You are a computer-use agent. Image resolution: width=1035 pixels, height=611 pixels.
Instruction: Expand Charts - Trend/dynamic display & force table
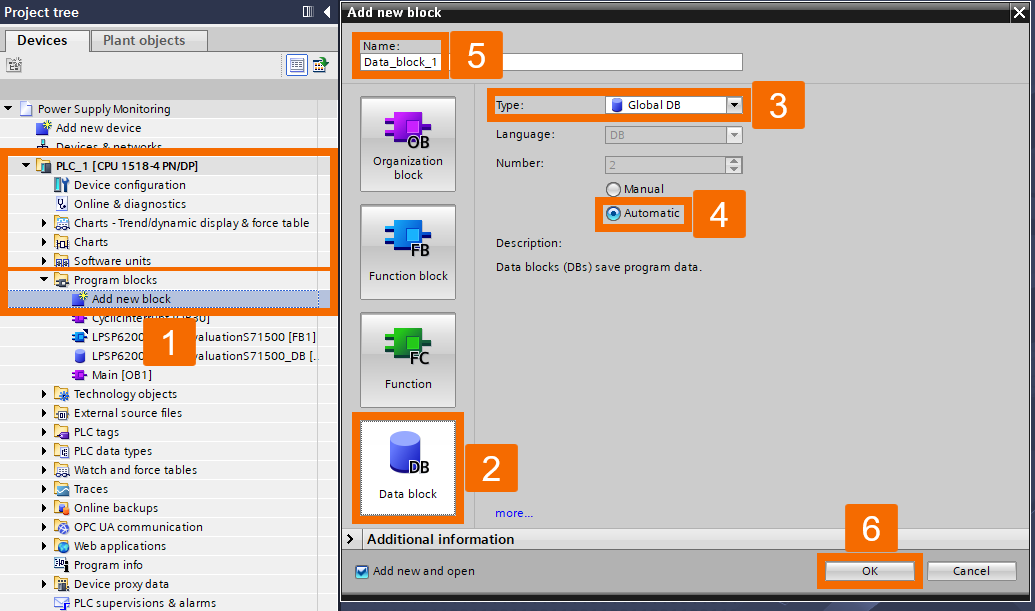coord(44,223)
